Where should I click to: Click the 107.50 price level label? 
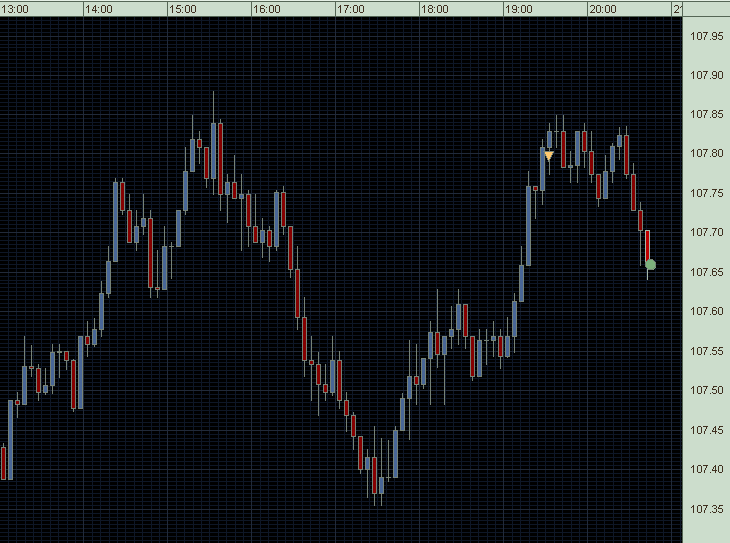[707, 390]
